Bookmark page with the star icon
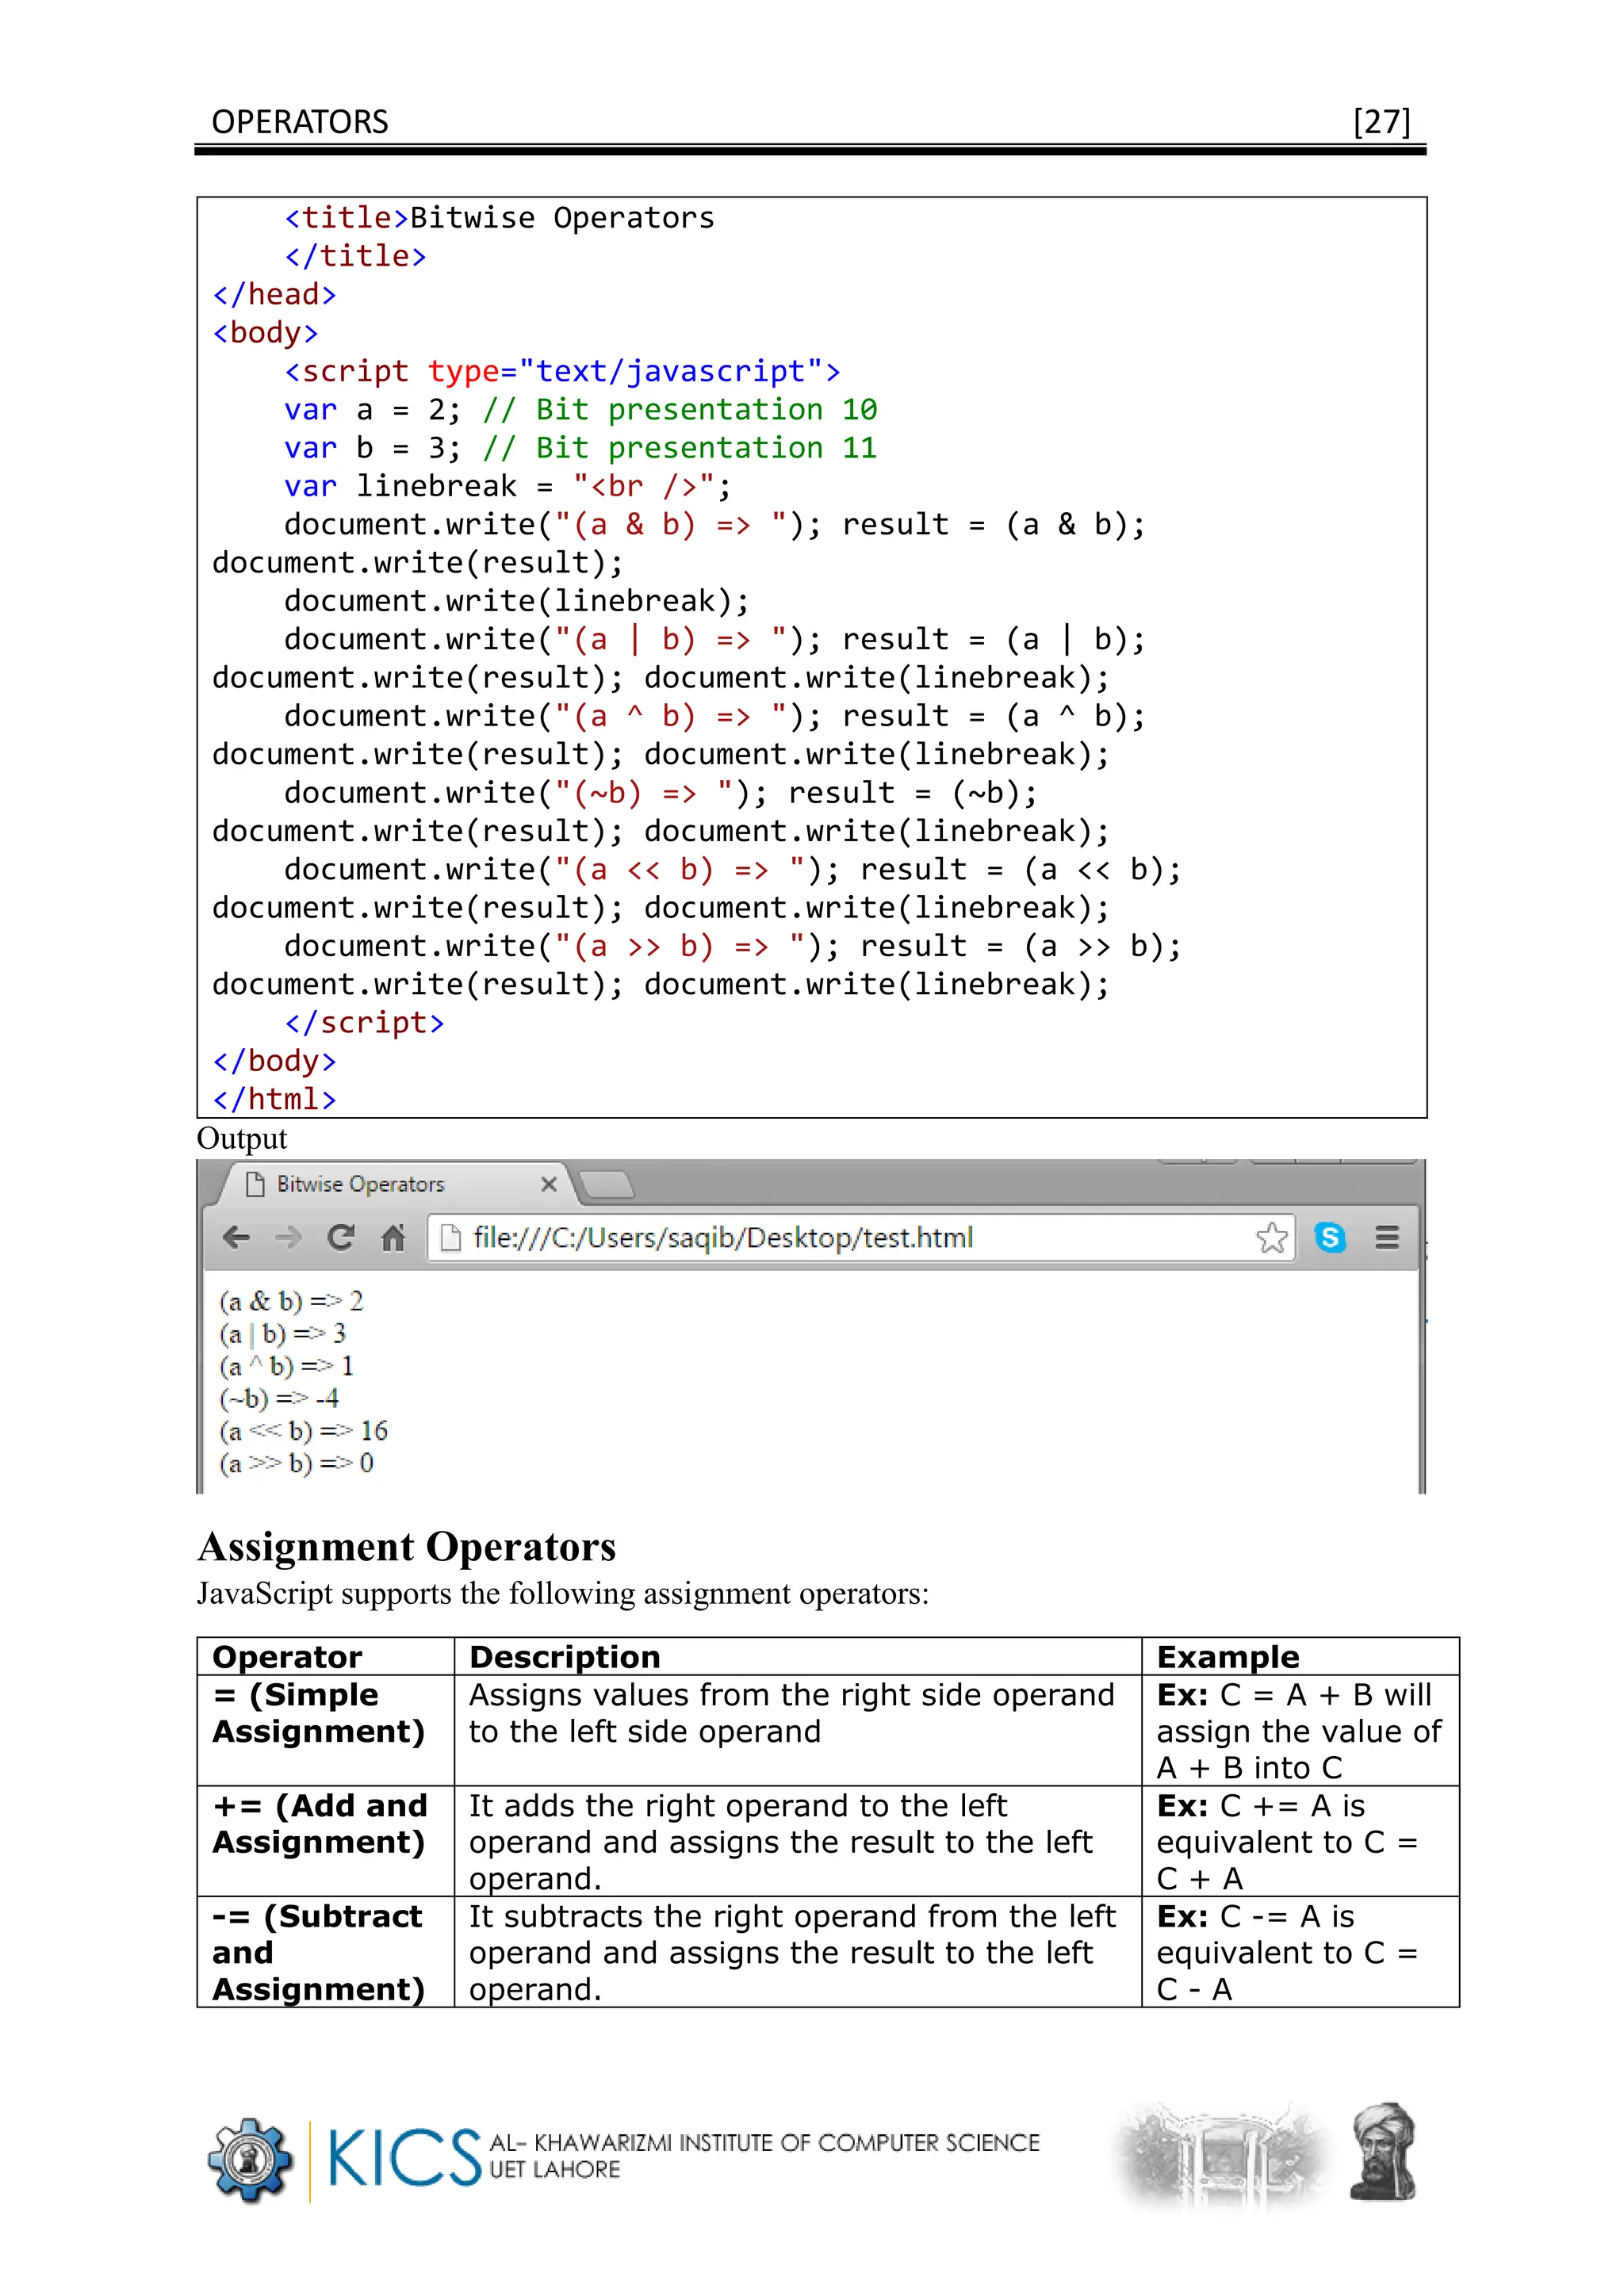The image size is (1624, 2296). click(1271, 1238)
